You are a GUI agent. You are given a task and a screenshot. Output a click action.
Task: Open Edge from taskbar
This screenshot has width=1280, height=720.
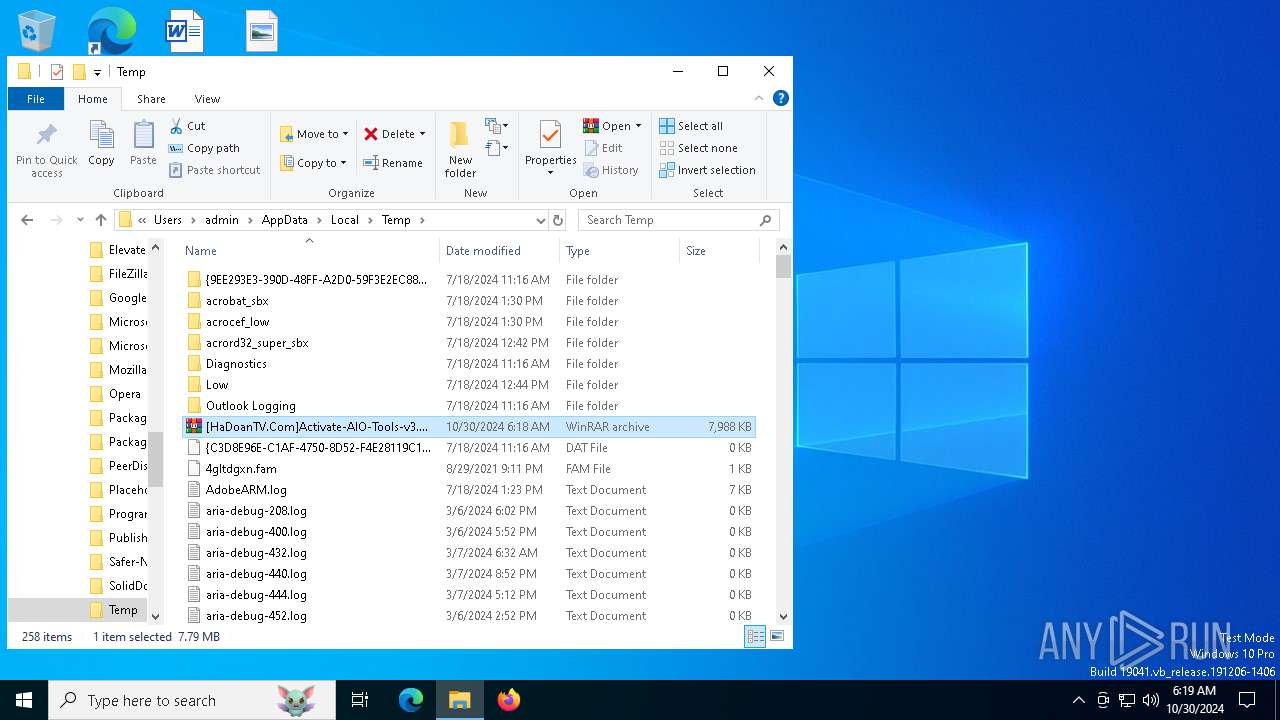tap(411, 700)
